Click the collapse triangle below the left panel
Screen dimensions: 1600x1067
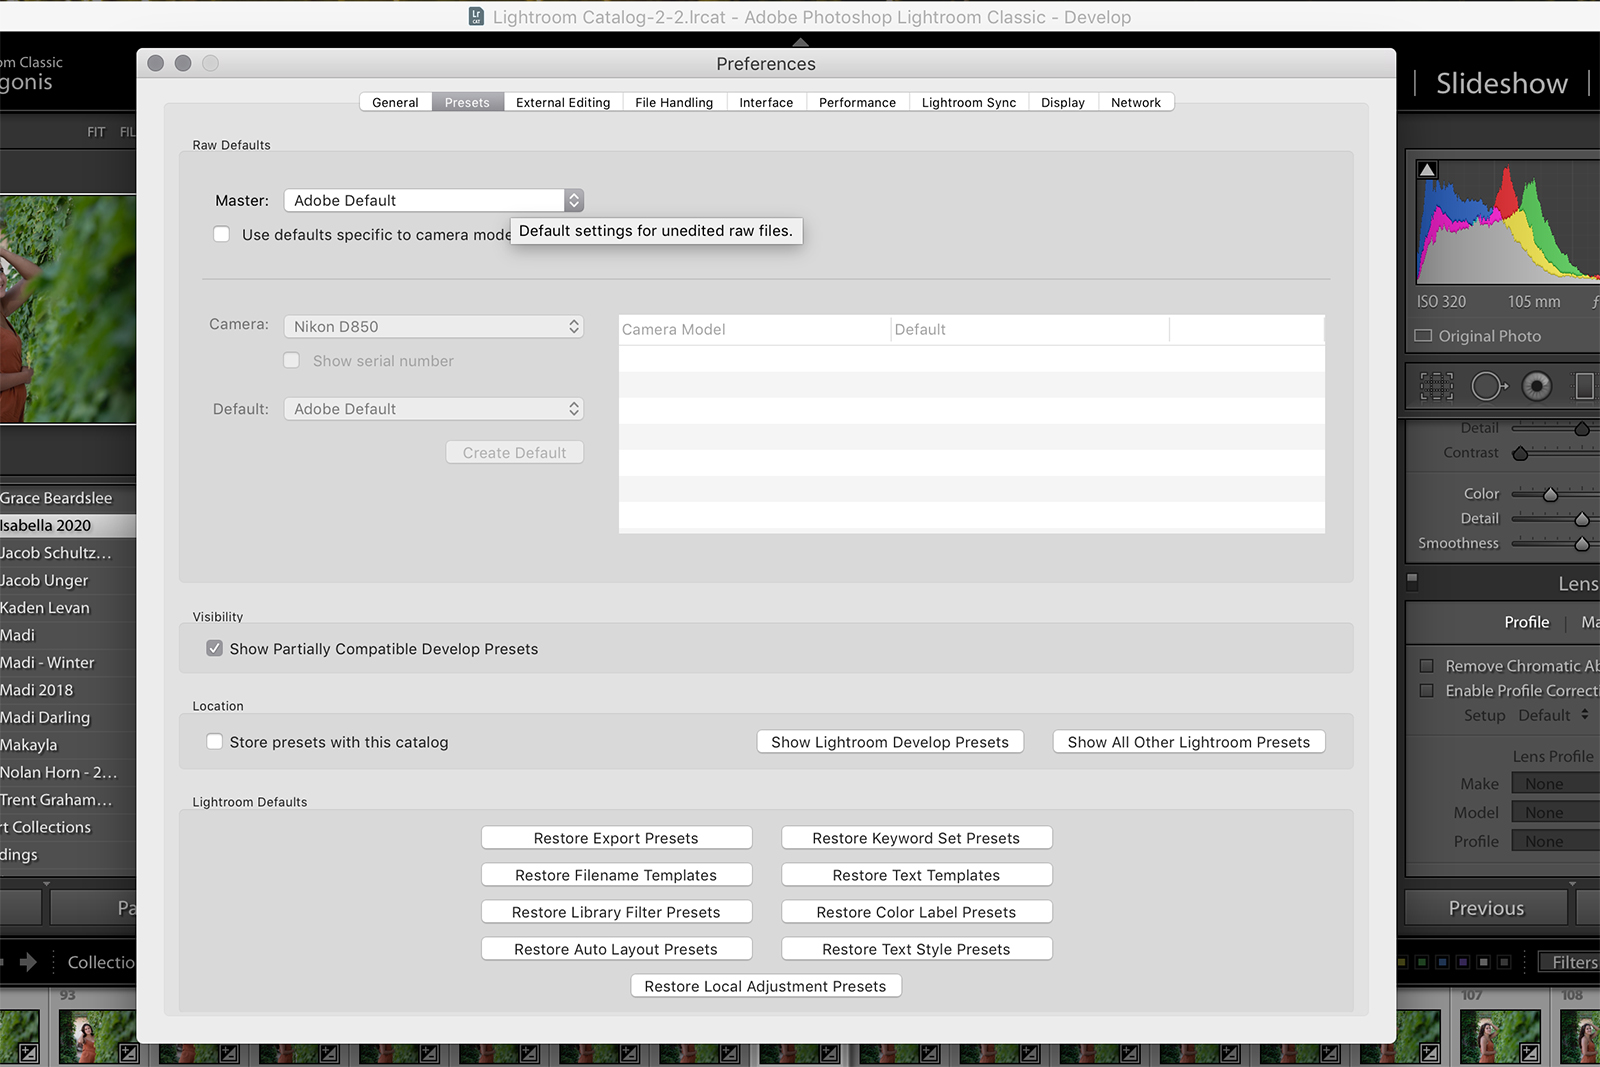tap(46, 884)
